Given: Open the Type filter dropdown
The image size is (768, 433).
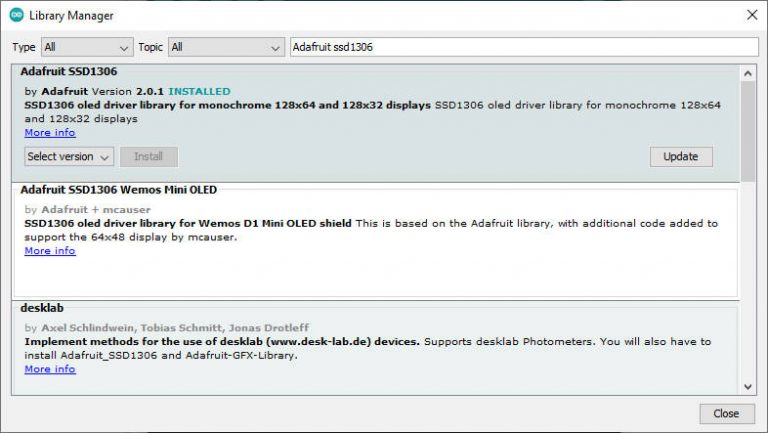Looking at the screenshot, I should [87, 47].
